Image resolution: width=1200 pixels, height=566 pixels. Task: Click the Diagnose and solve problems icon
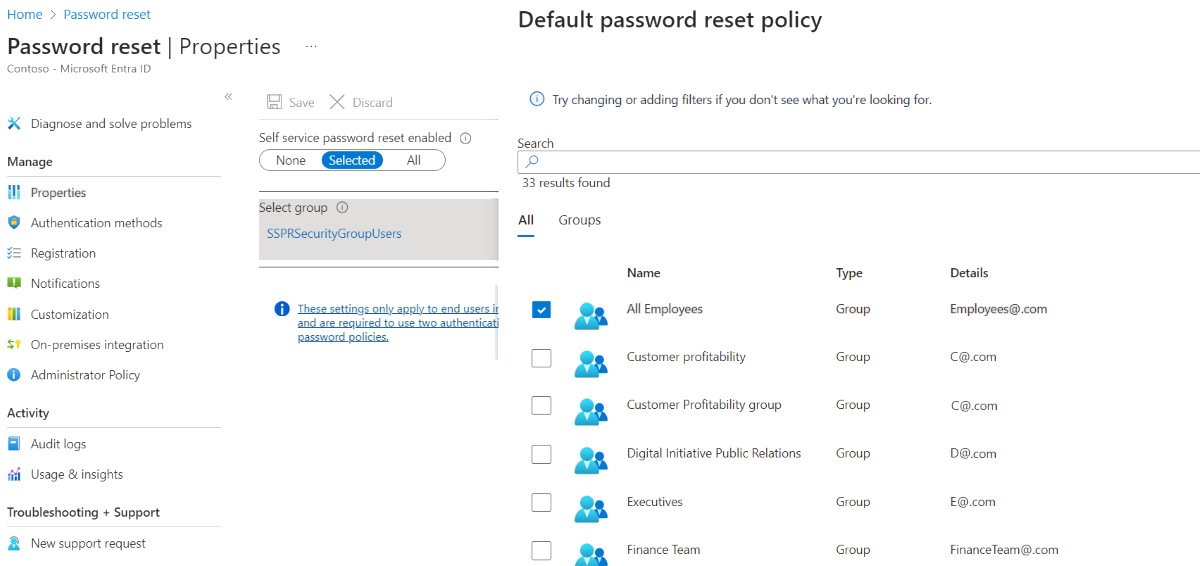pos(14,124)
